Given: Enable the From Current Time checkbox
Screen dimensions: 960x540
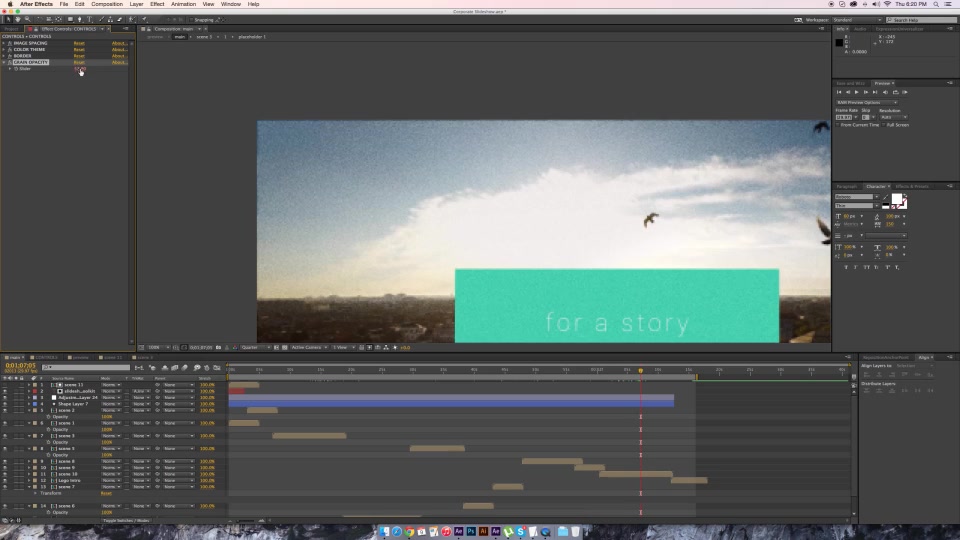Looking at the screenshot, I should (838, 125).
